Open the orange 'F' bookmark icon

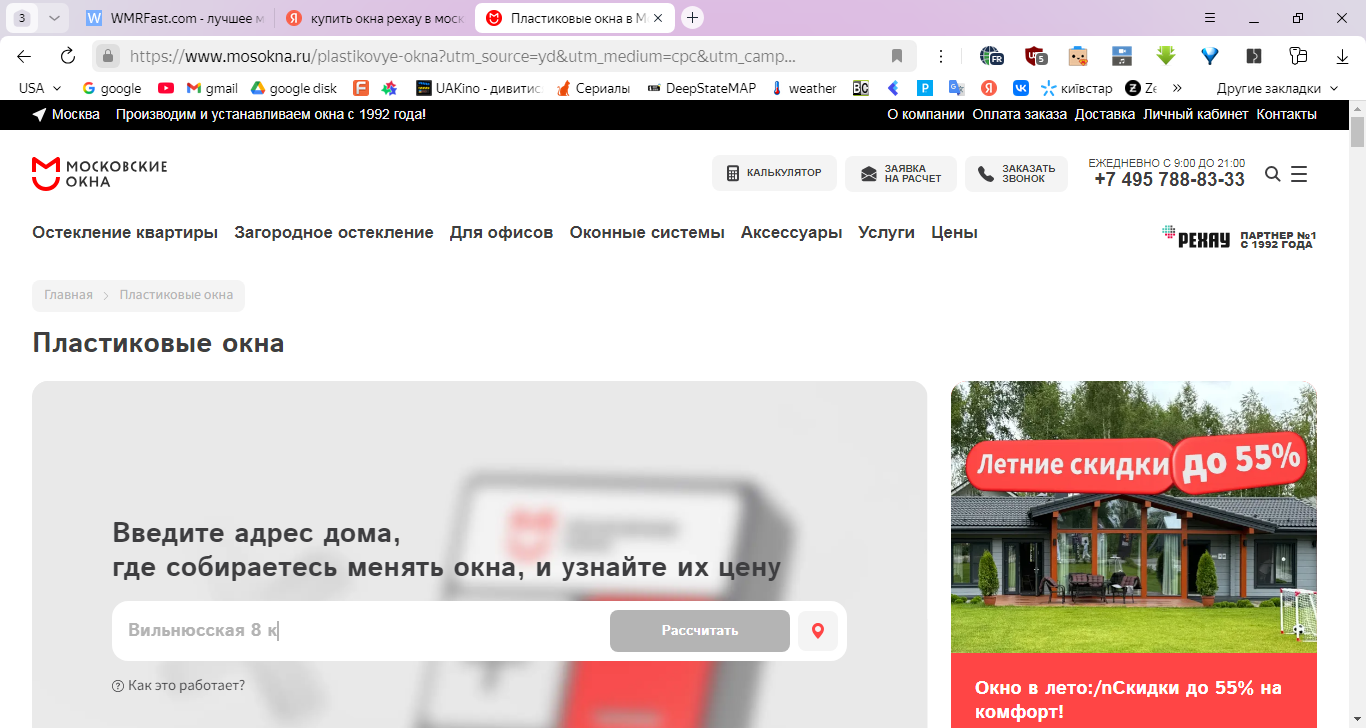pyautogui.click(x=361, y=88)
